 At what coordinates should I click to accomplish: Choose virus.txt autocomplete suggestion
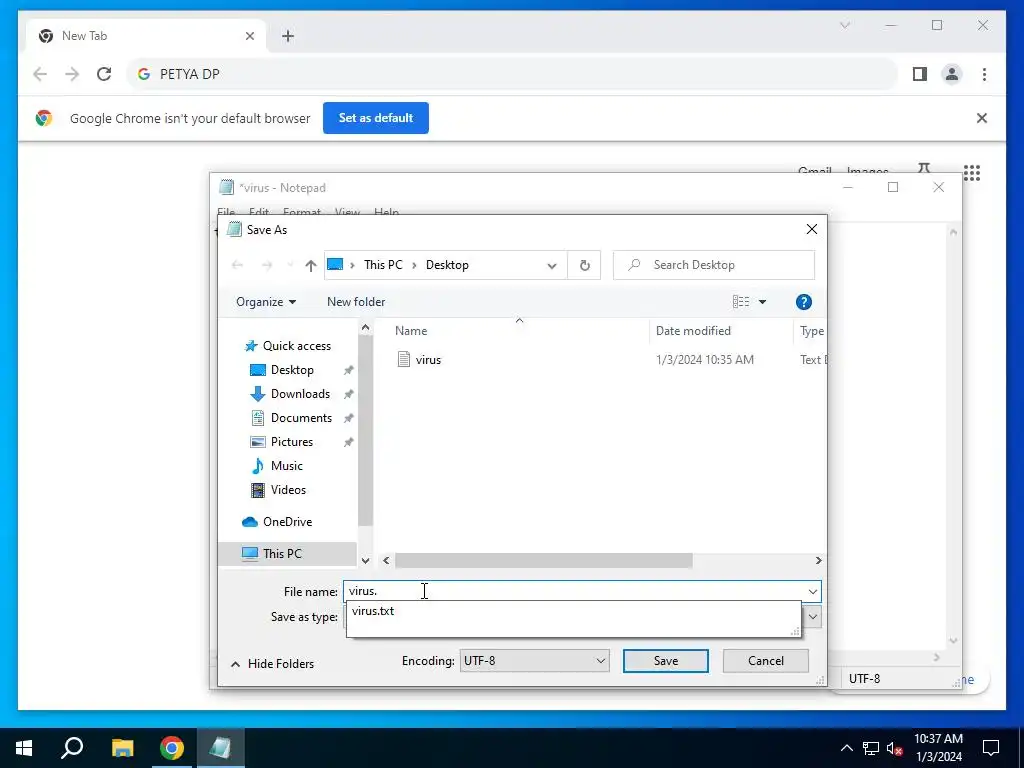[373, 611]
